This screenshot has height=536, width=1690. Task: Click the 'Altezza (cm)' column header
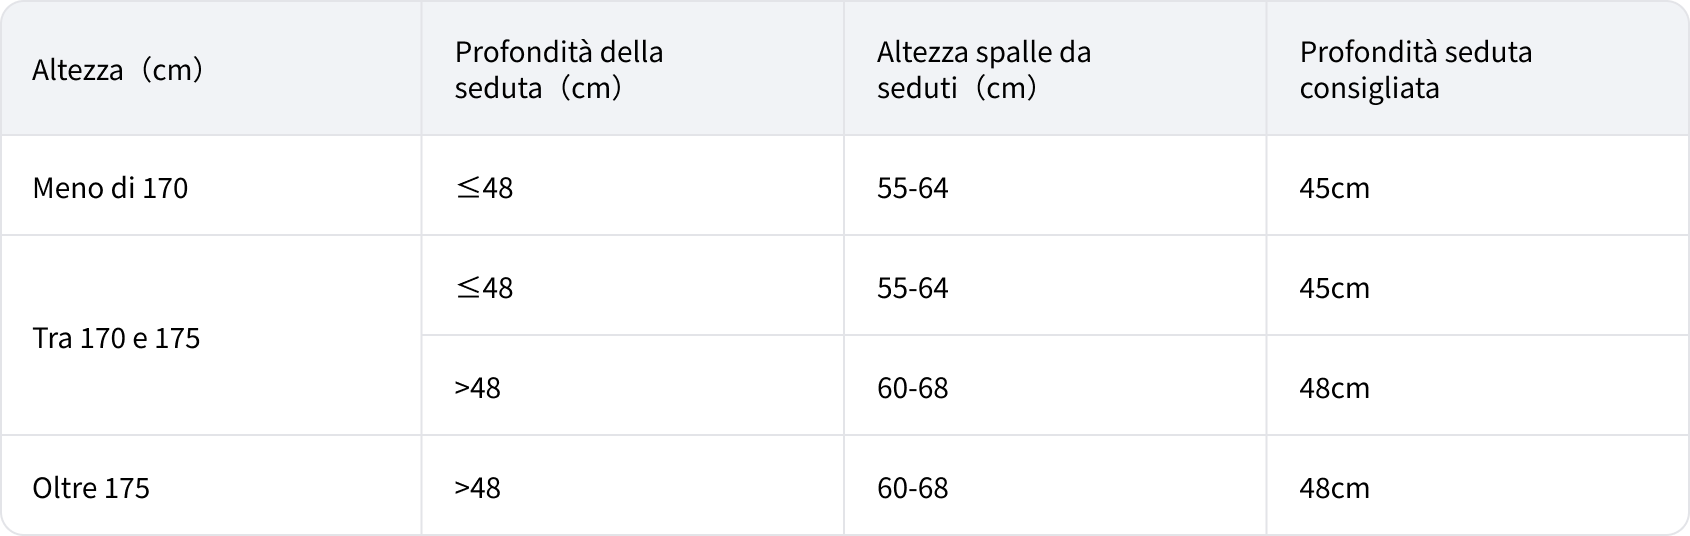click(x=118, y=70)
